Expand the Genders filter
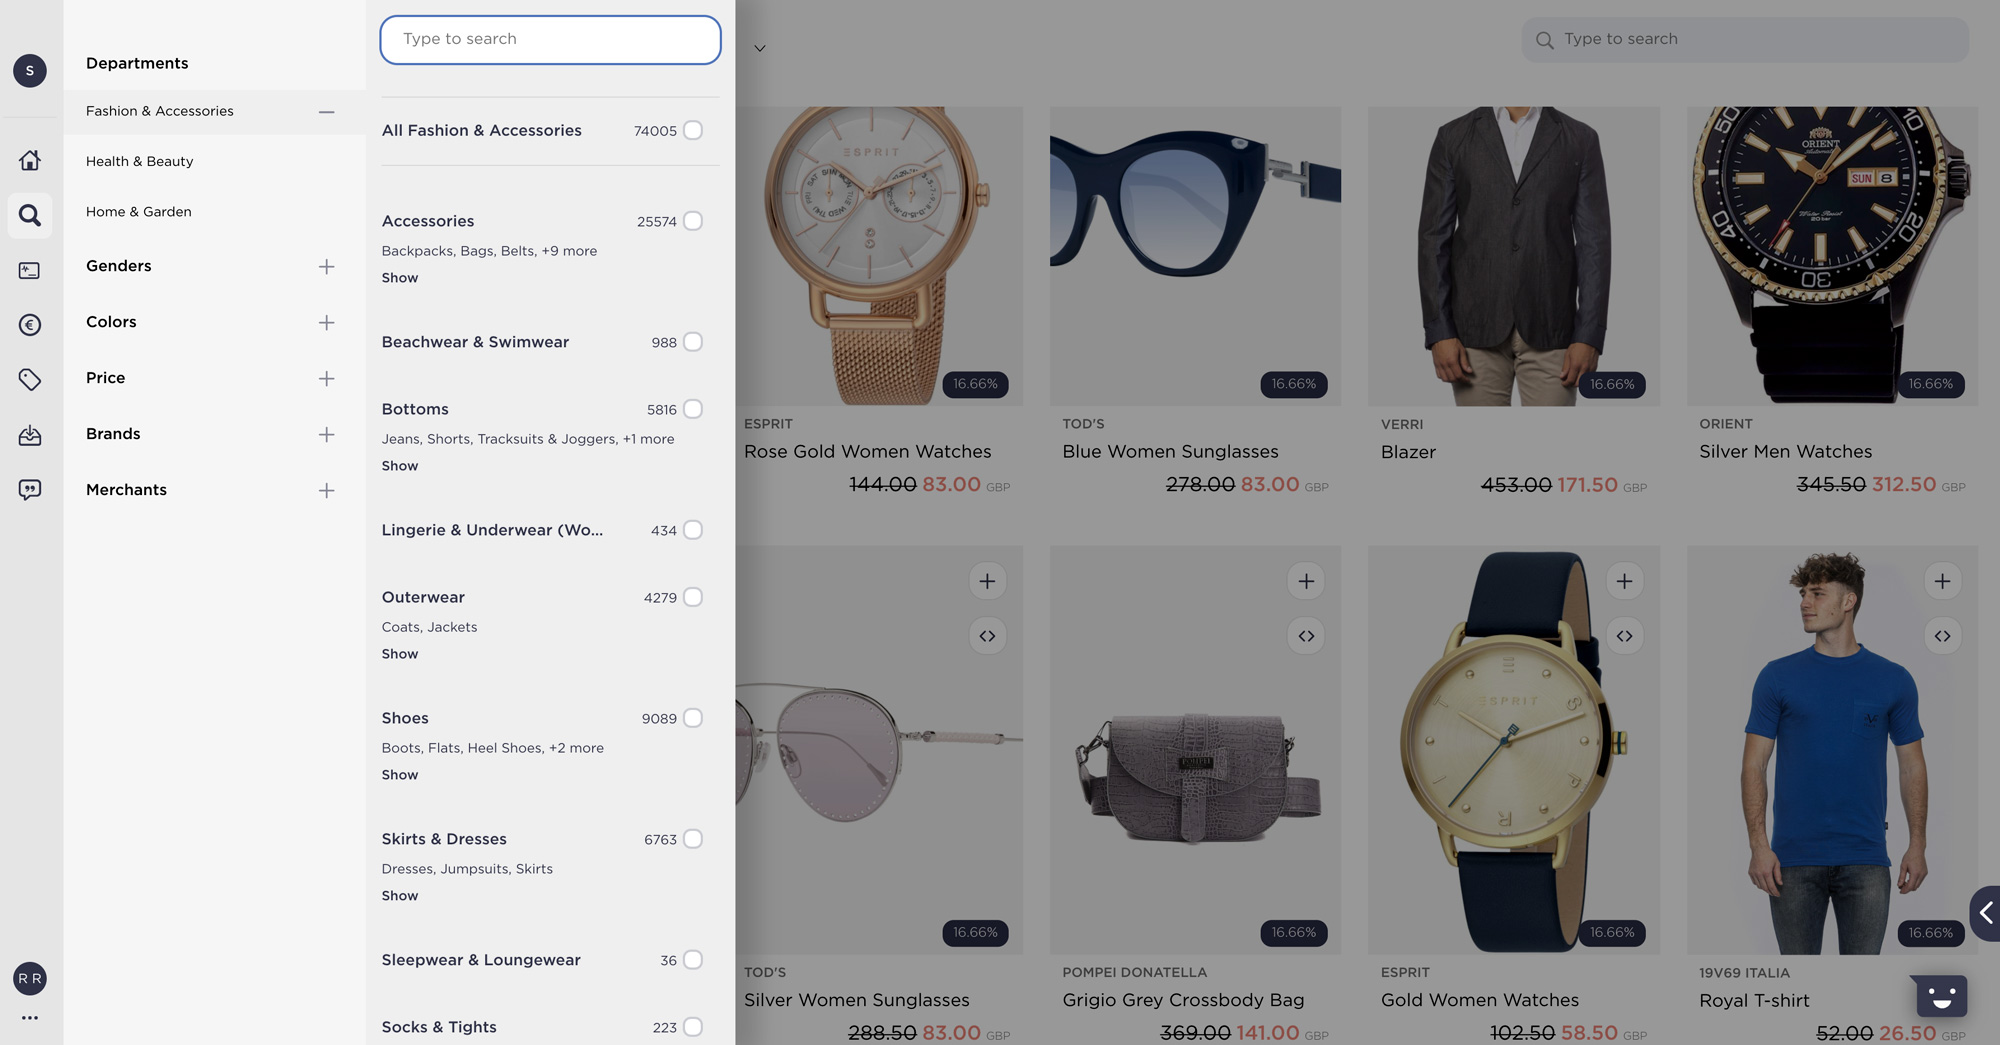The width and height of the screenshot is (2000, 1045). [x=326, y=266]
